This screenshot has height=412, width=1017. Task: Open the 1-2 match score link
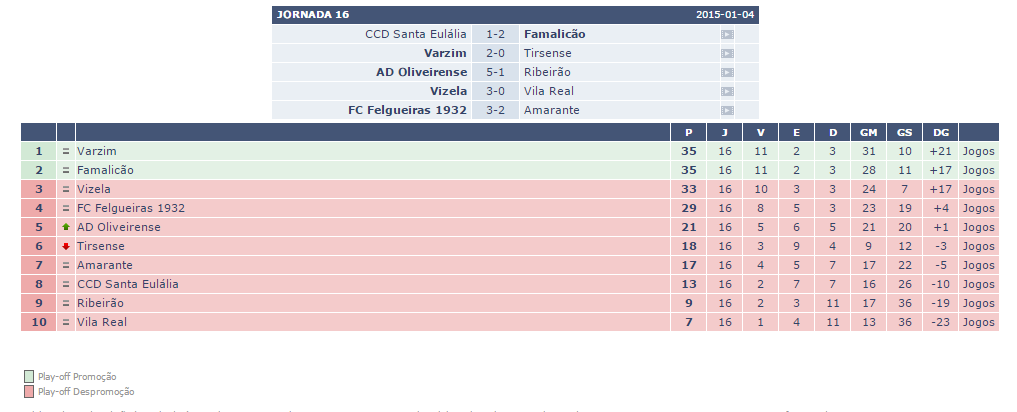pos(494,34)
